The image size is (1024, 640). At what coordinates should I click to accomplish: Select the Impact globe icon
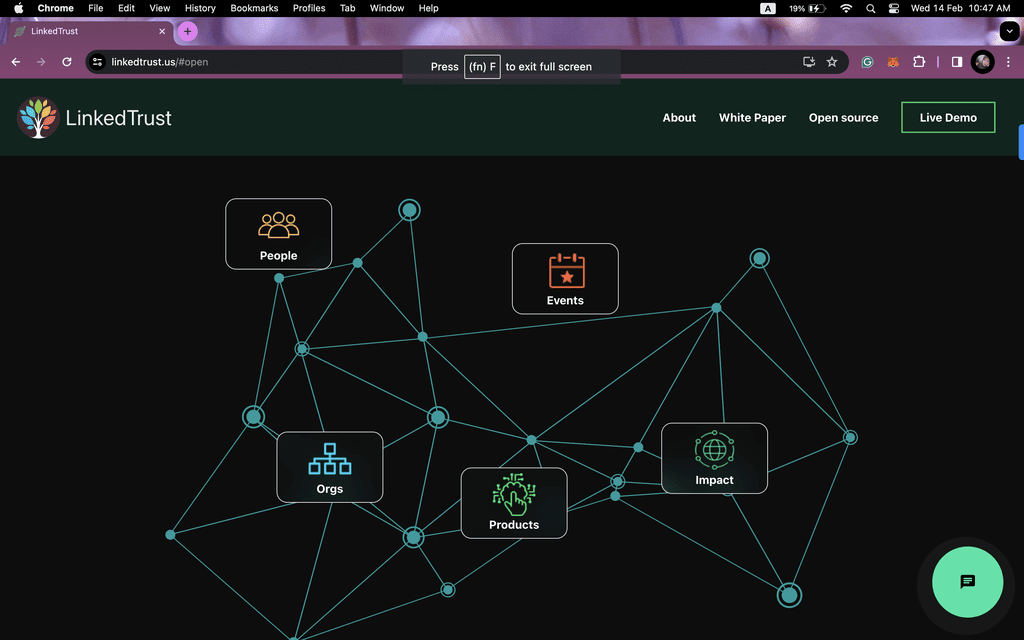[714, 451]
